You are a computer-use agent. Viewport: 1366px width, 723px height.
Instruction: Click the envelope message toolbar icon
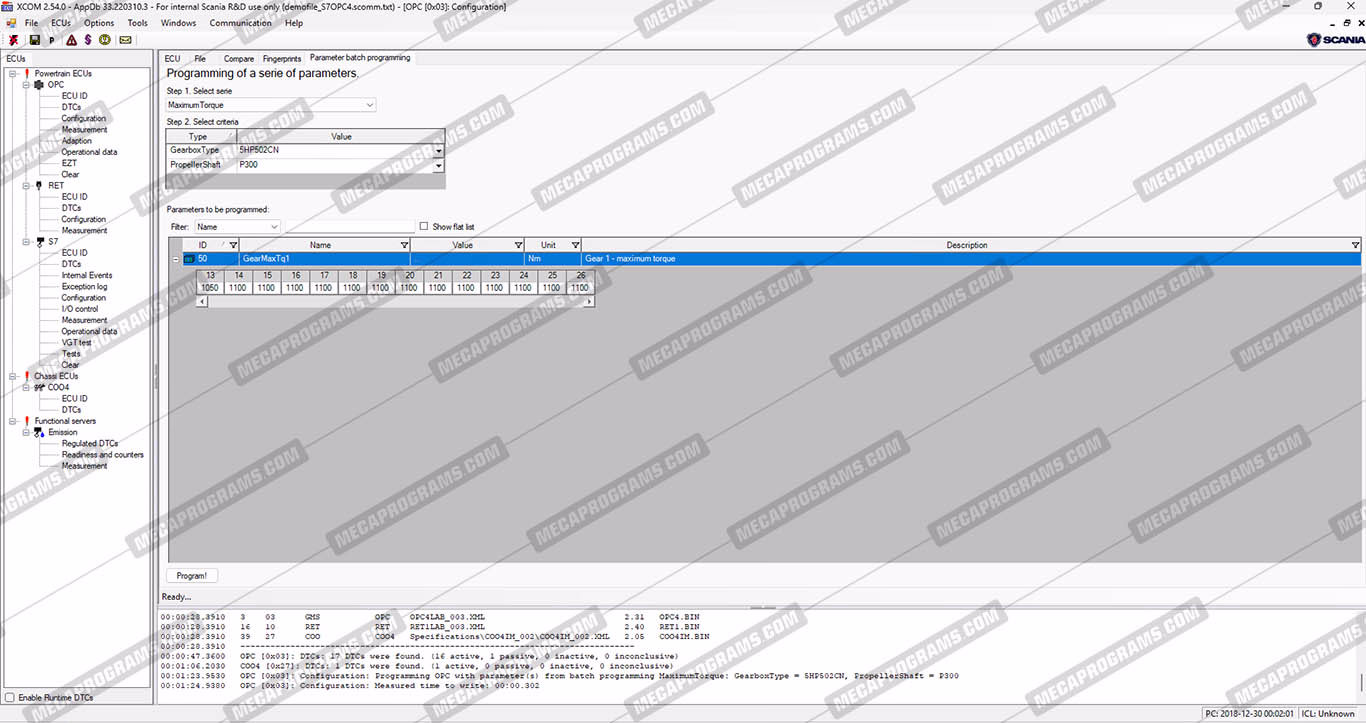coord(125,40)
